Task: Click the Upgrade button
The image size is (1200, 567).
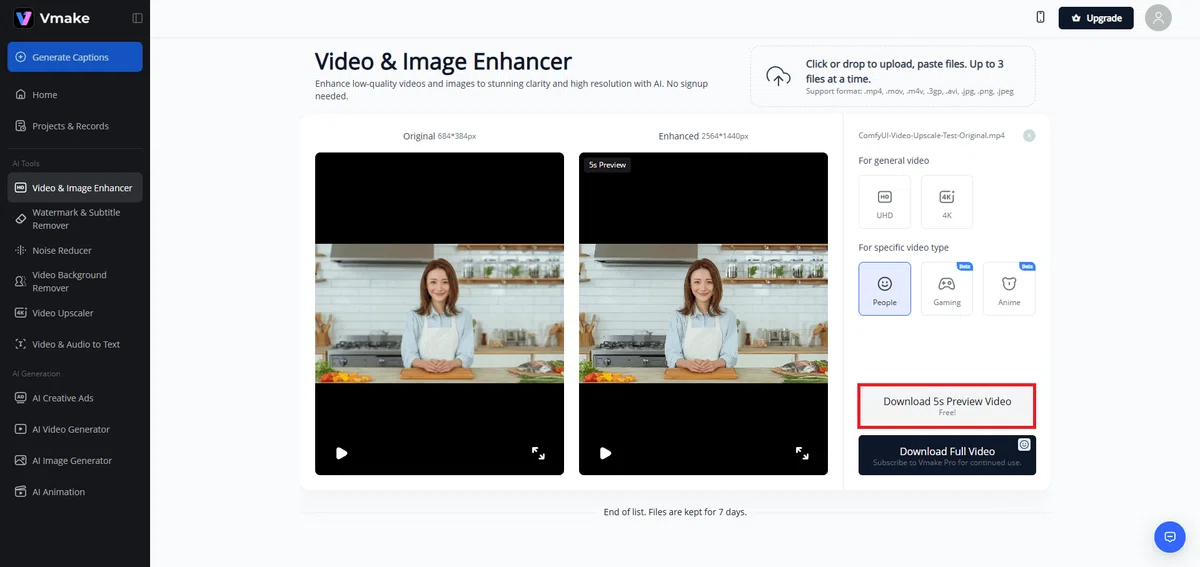Action: [1096, 18]
